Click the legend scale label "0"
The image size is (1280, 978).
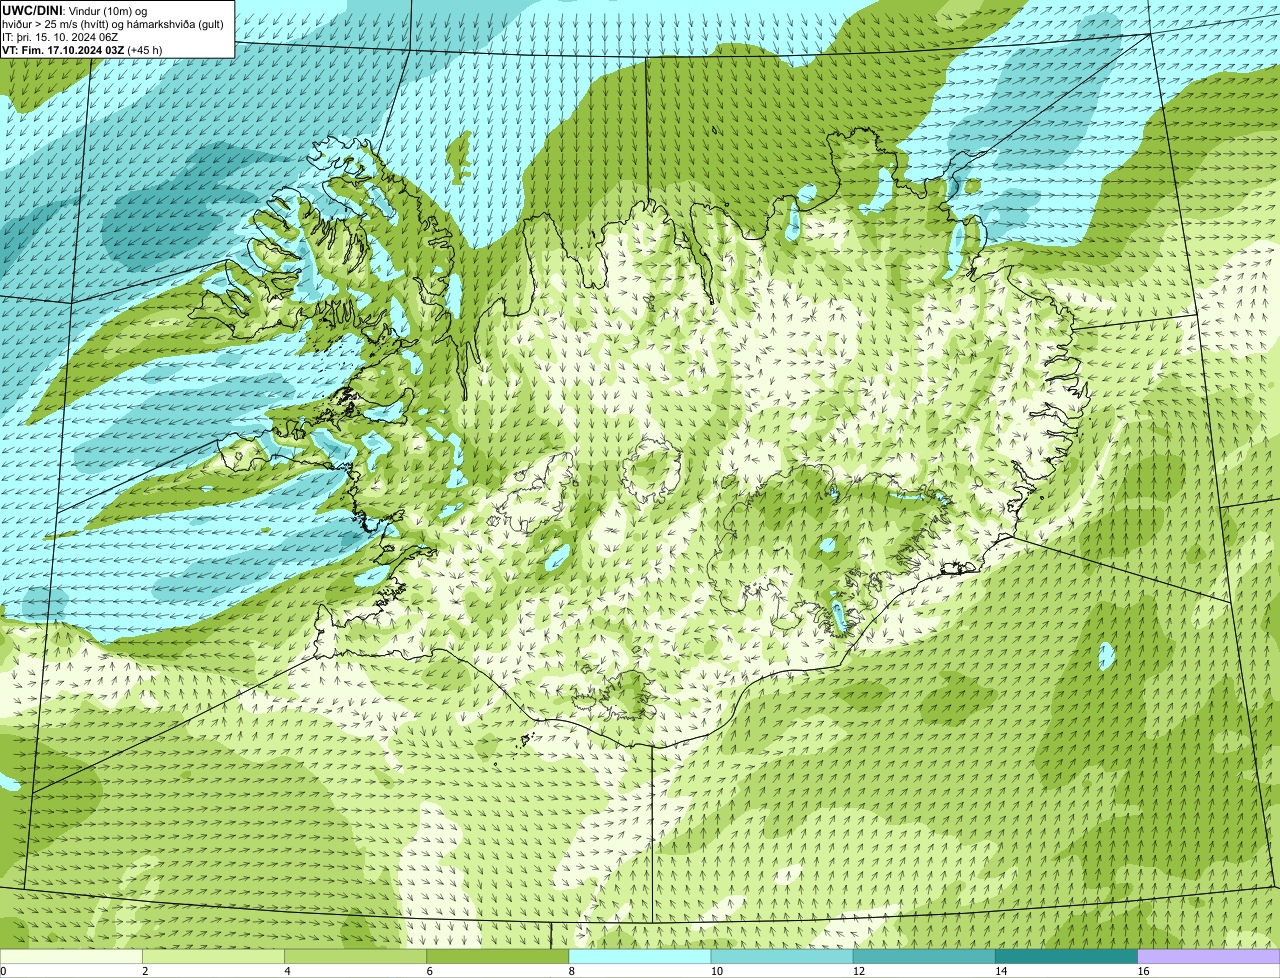[x=4, y=971]
